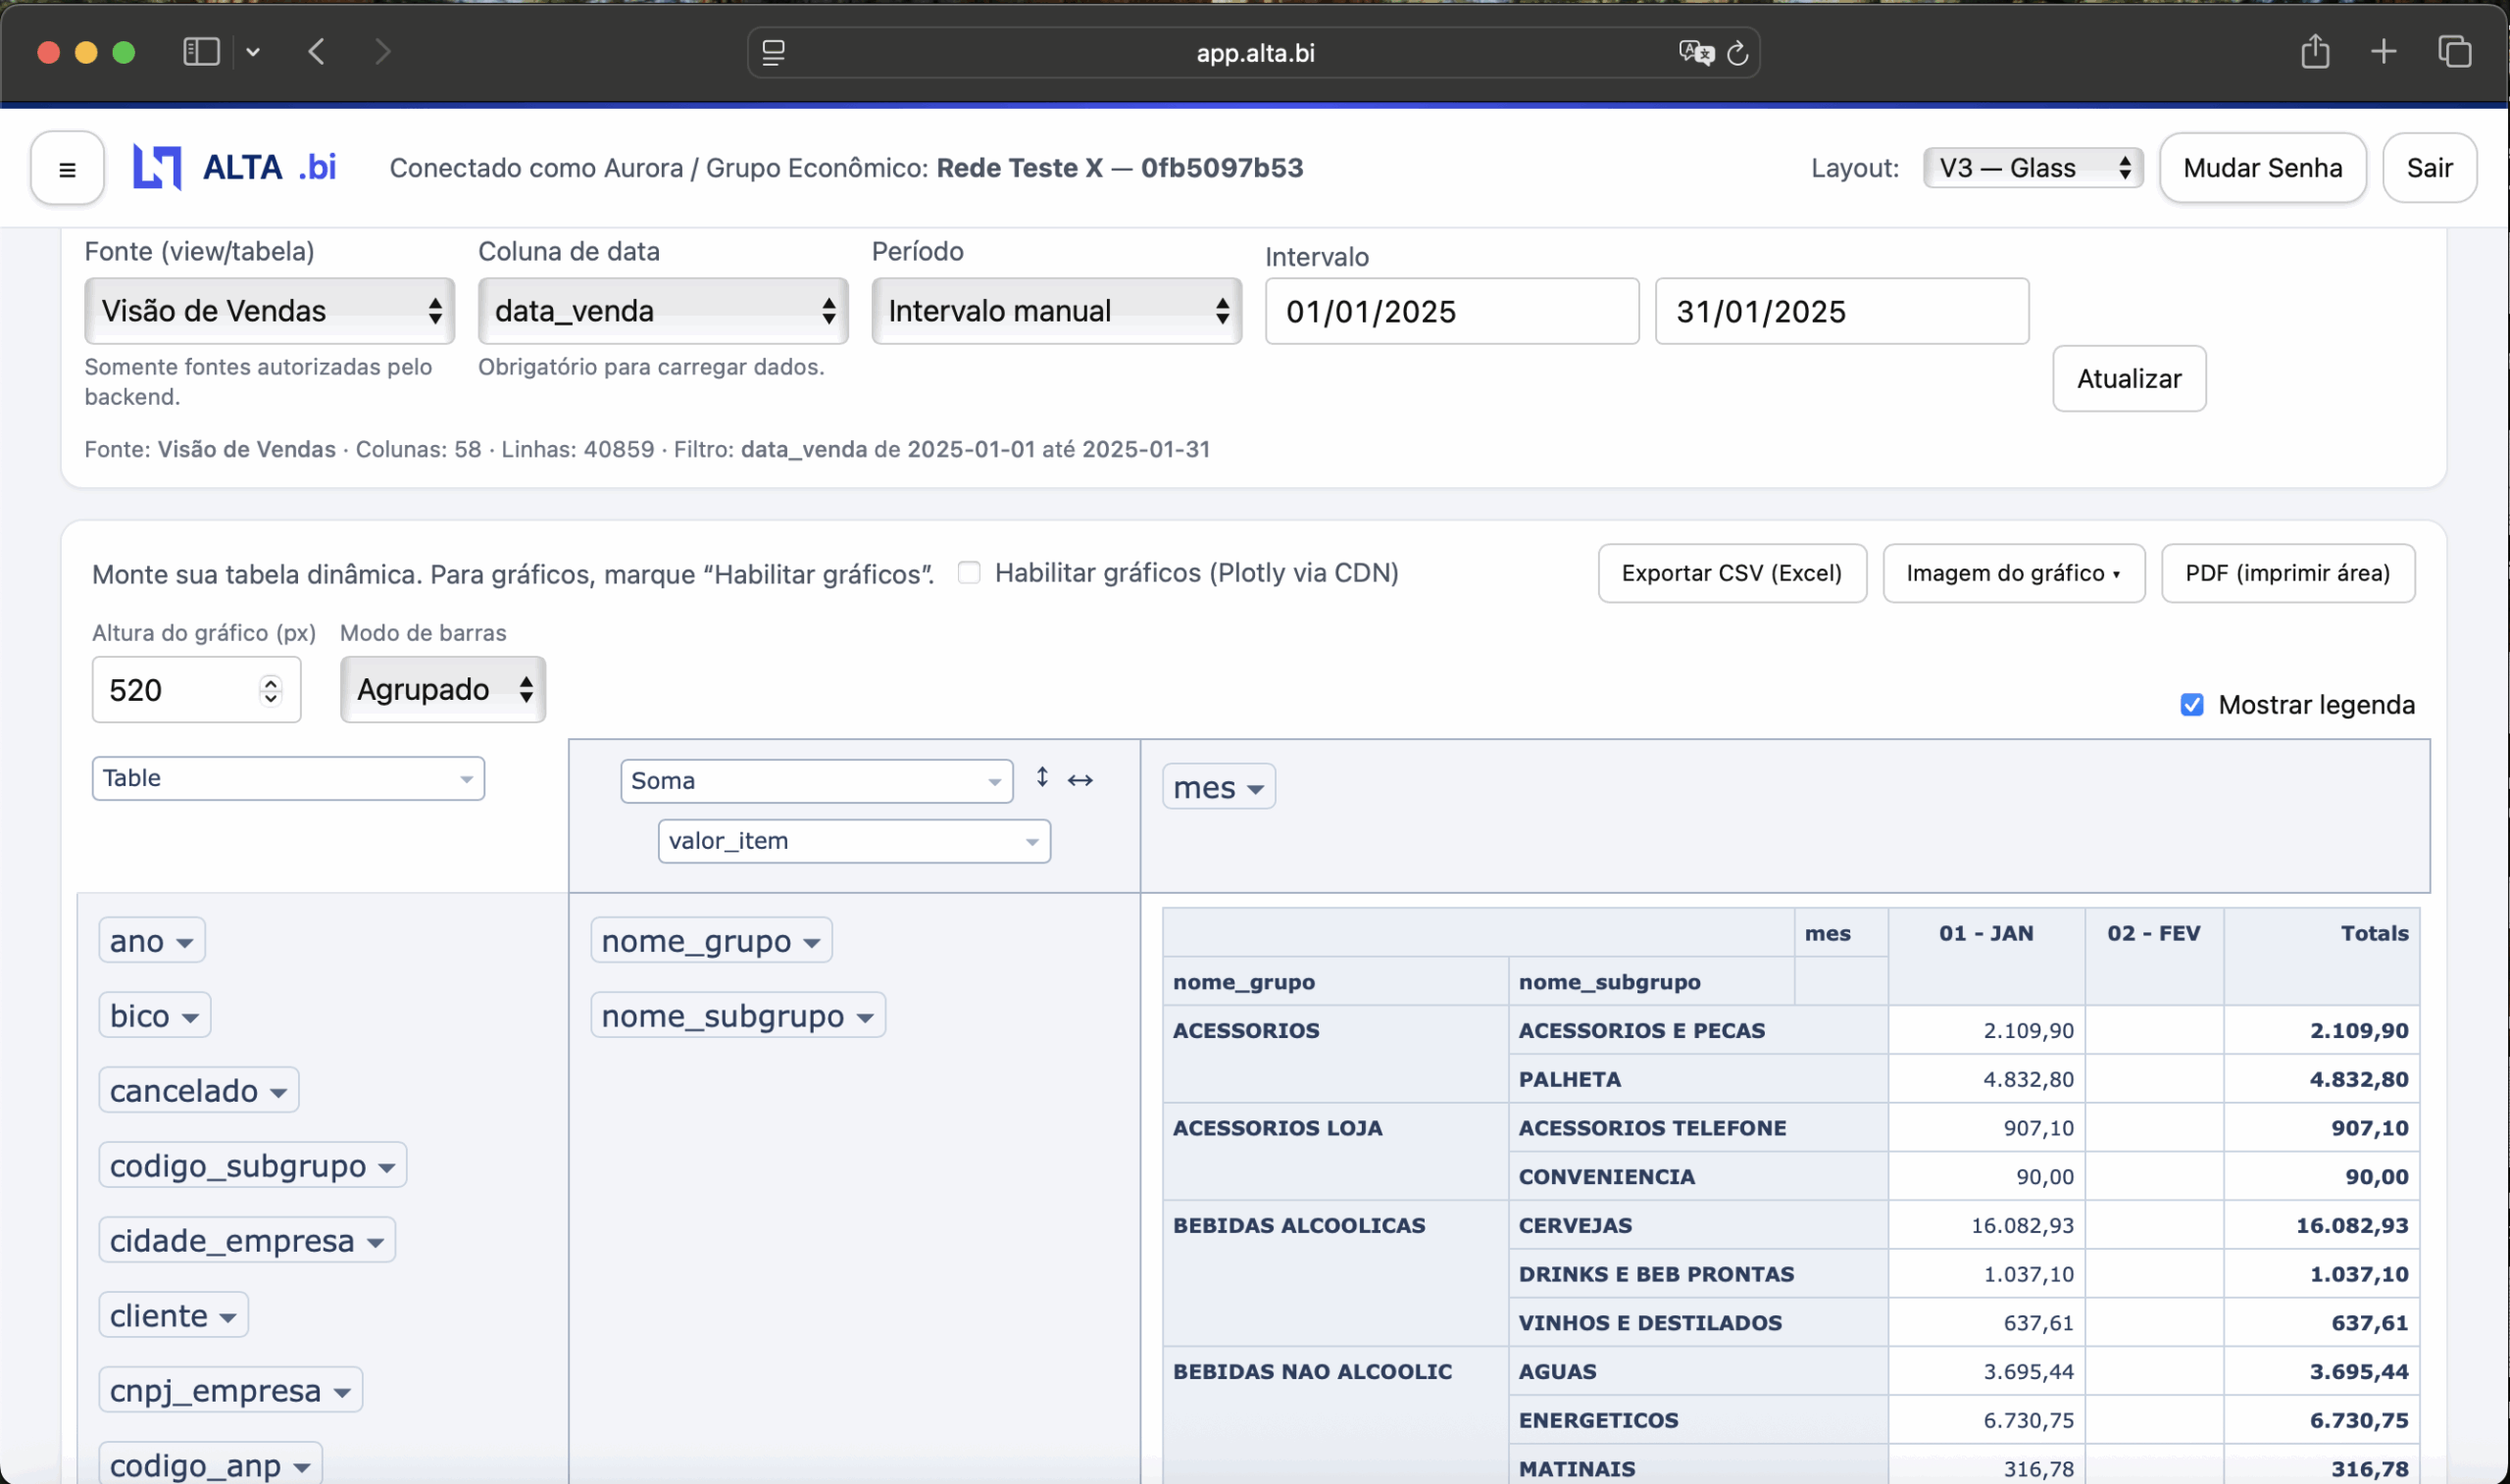Expand the Soma aggregator dropdown

tap(816, 781)
